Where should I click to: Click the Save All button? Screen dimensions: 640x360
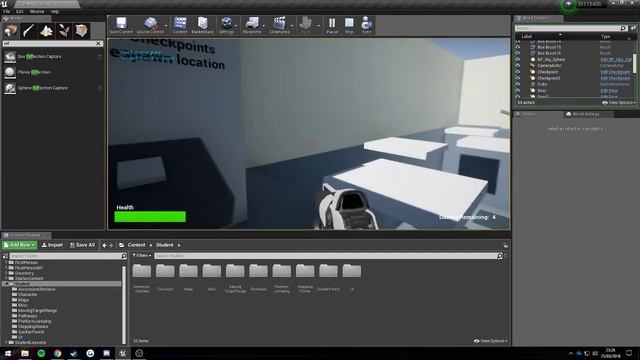82,245
